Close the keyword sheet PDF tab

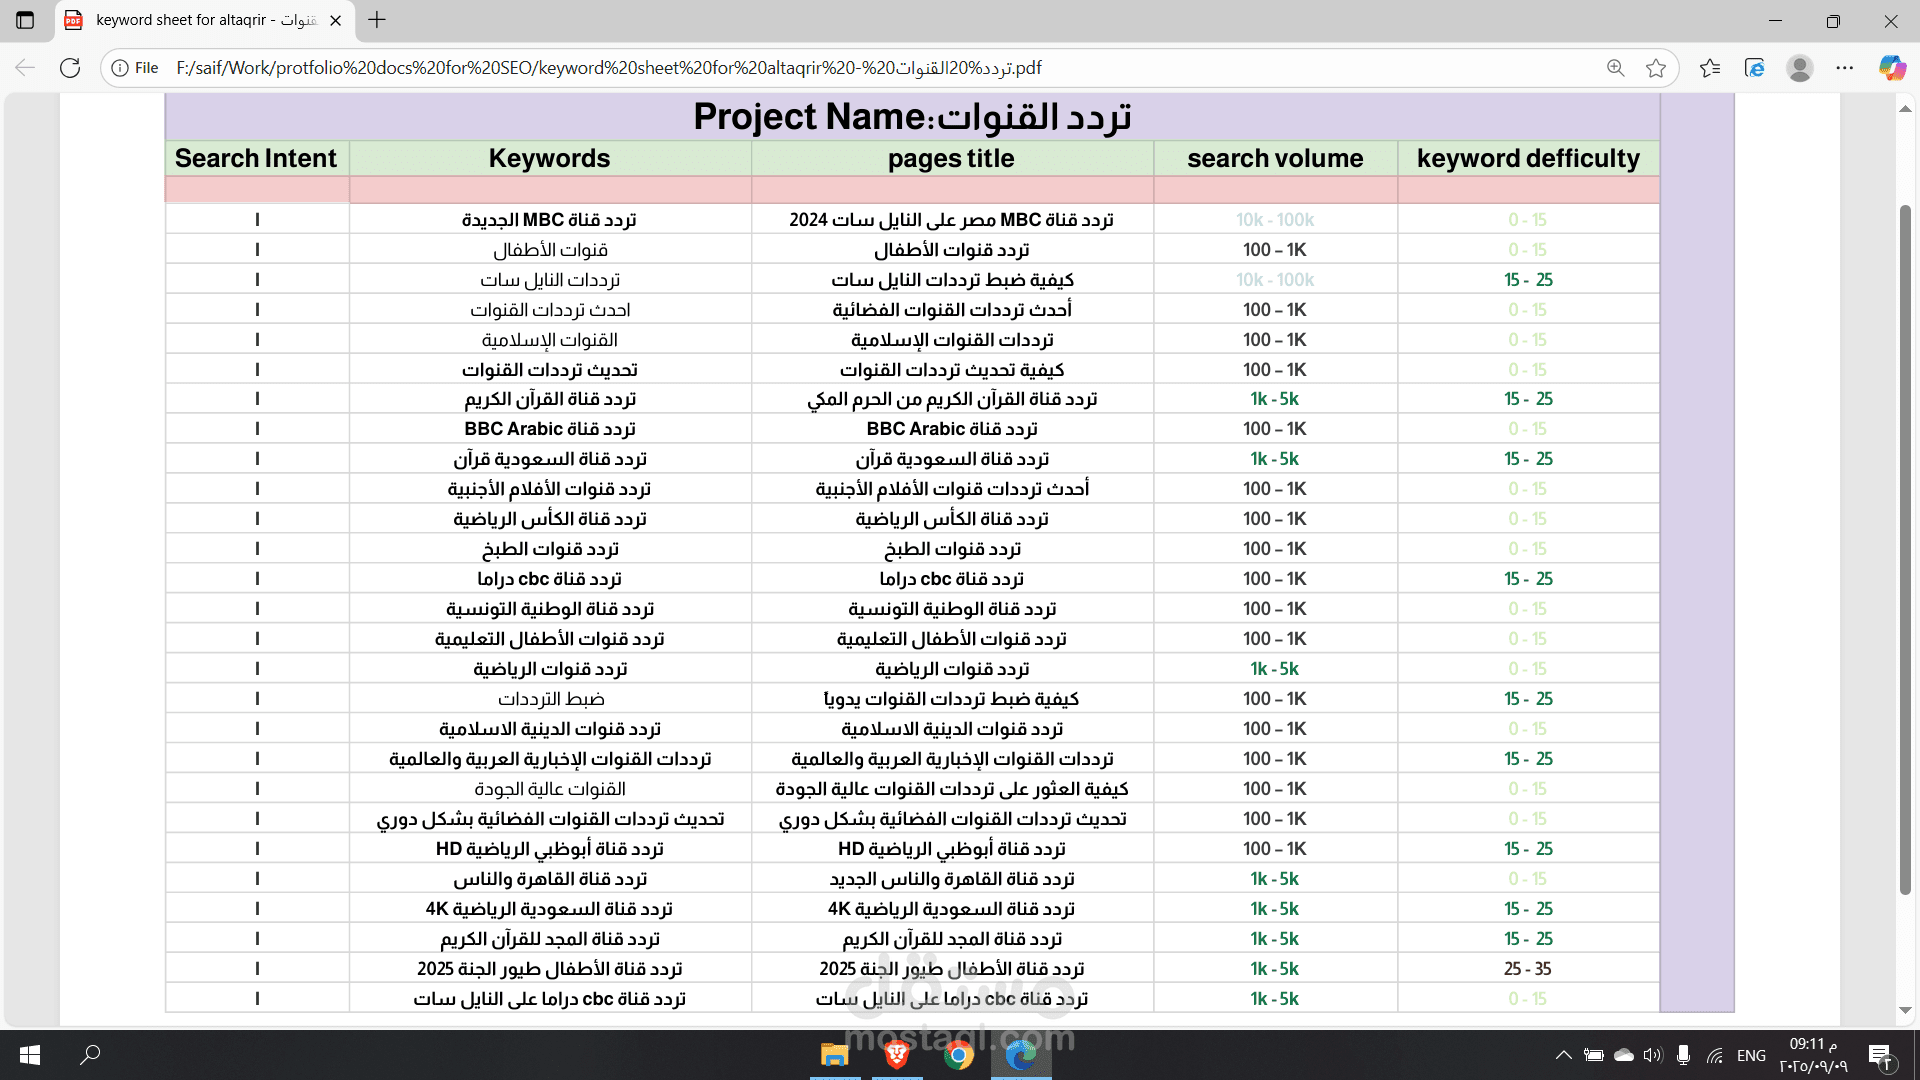(x=336, y=20)
